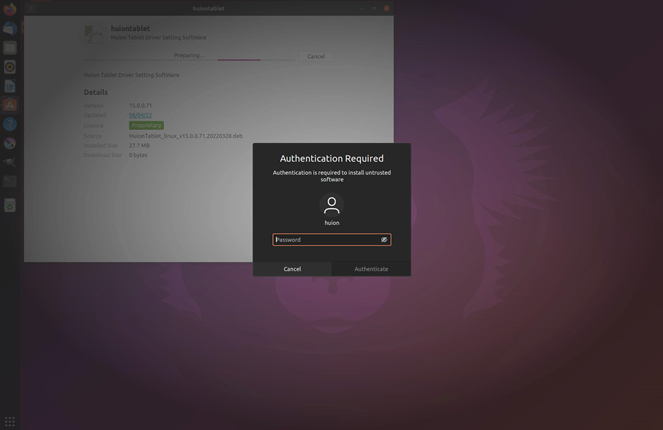
Task: Click the Authenticate button
Action: pos(371,269)
